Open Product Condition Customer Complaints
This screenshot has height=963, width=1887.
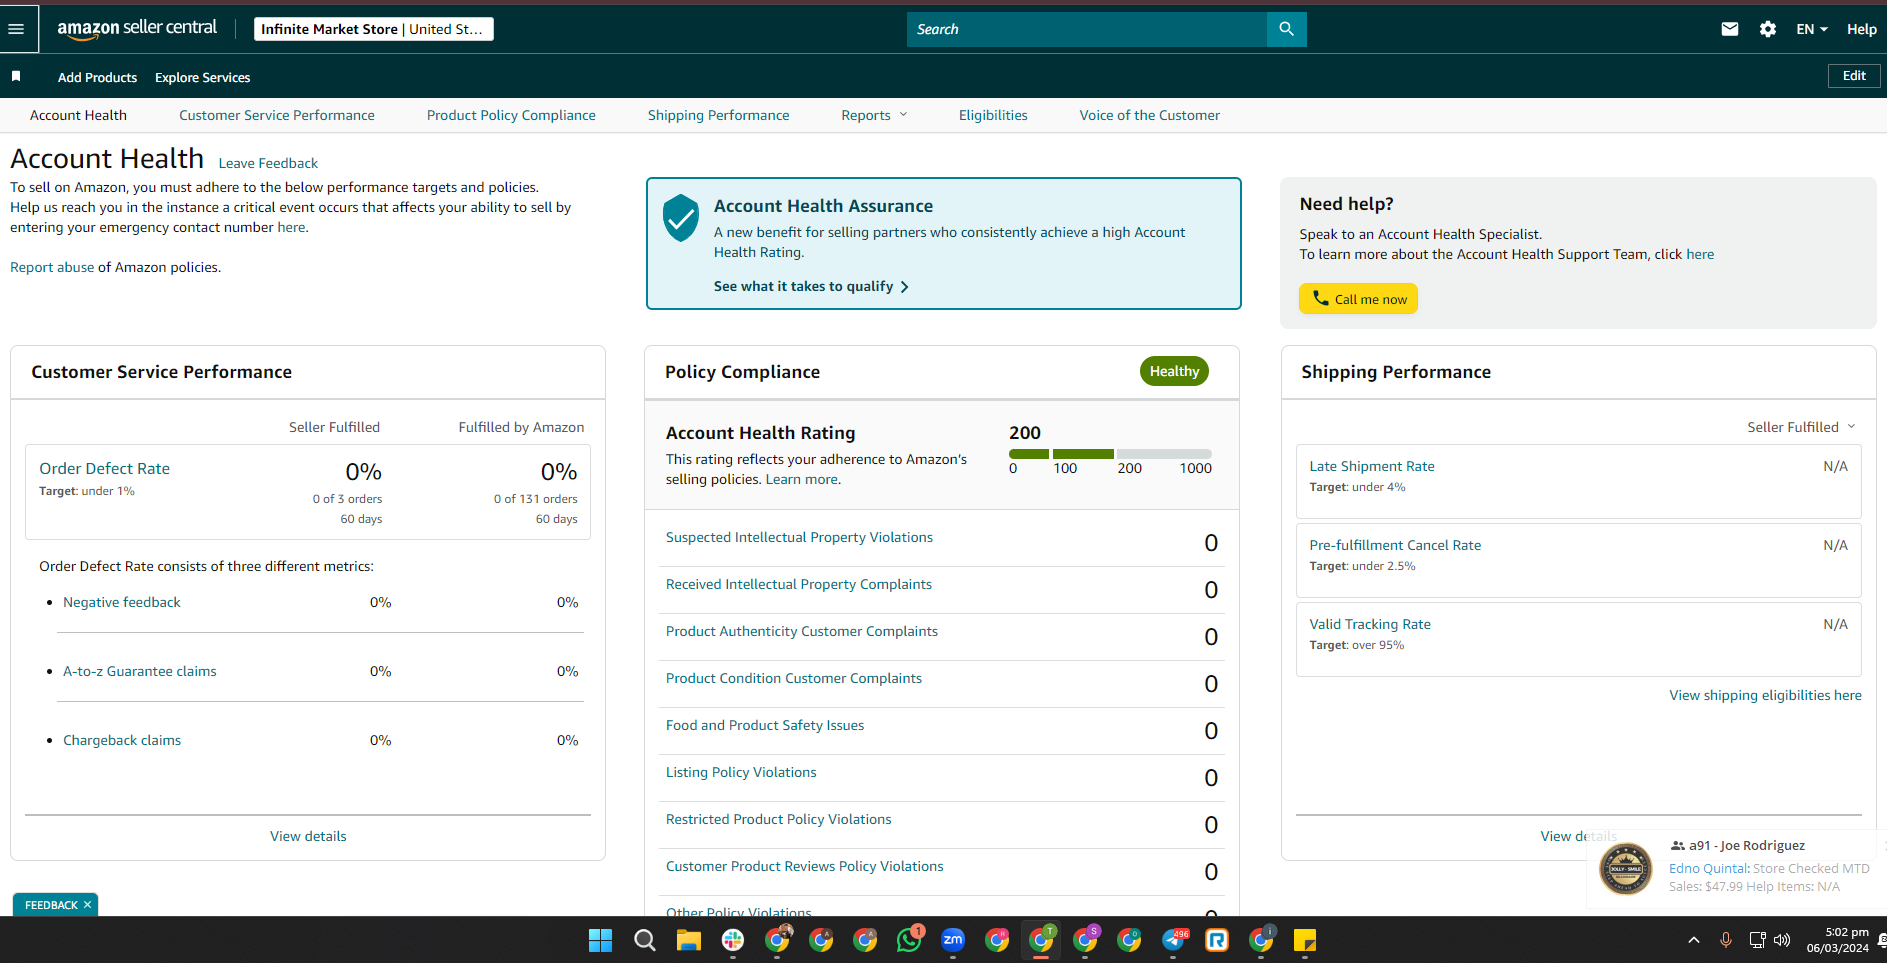(794, 678)
